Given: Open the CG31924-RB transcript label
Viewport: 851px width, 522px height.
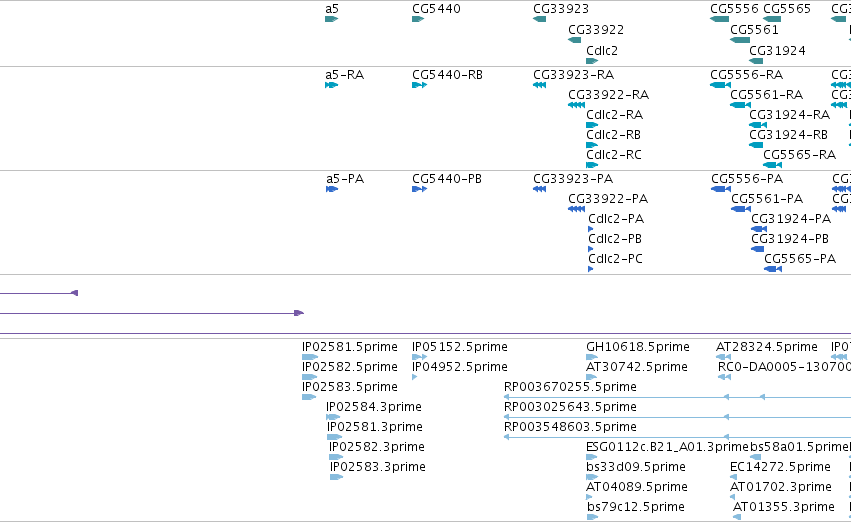Looking at the screenshot, I should (788, 135).
